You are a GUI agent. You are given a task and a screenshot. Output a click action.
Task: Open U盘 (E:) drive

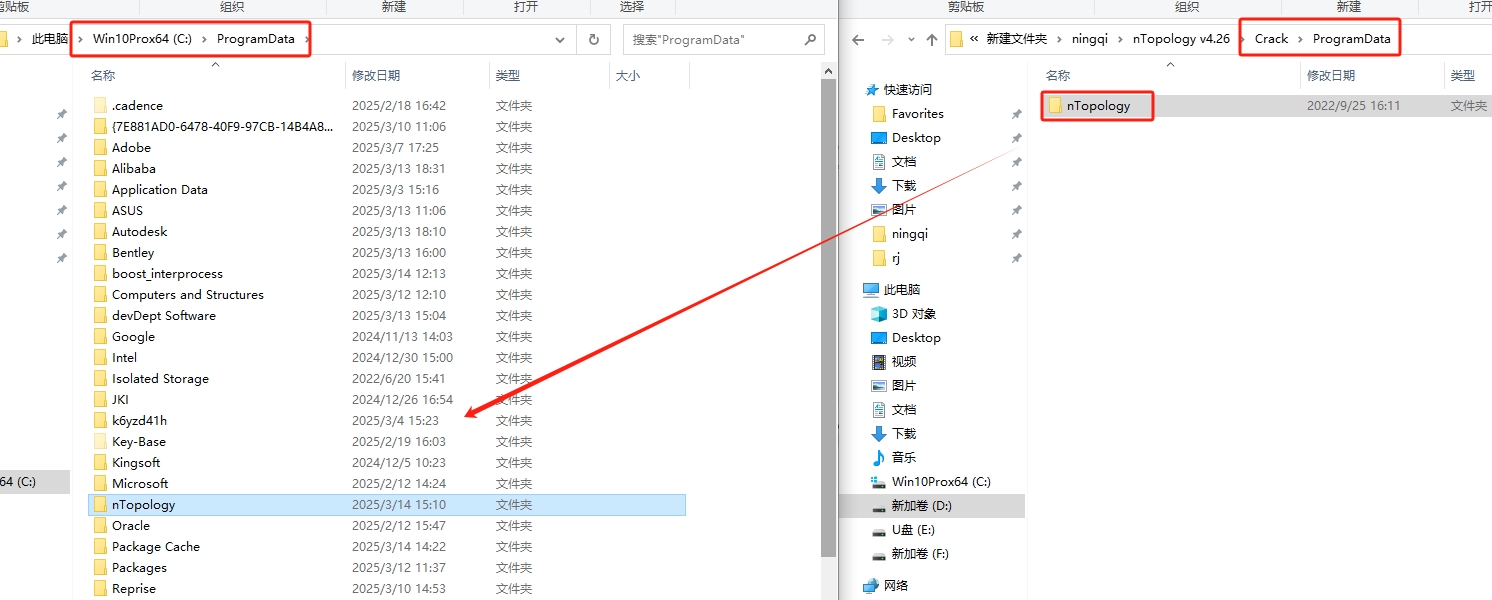[x=913, y=529]
